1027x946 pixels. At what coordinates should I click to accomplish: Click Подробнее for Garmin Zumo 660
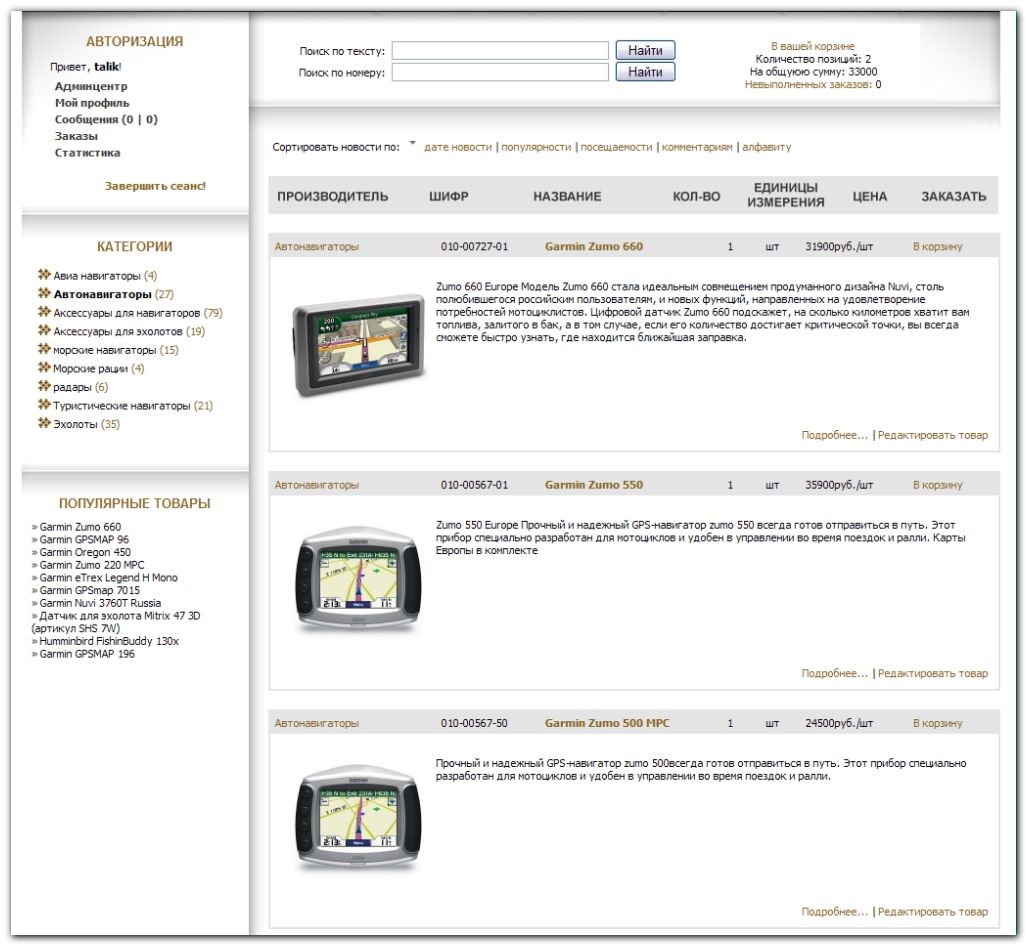point(834,435)
